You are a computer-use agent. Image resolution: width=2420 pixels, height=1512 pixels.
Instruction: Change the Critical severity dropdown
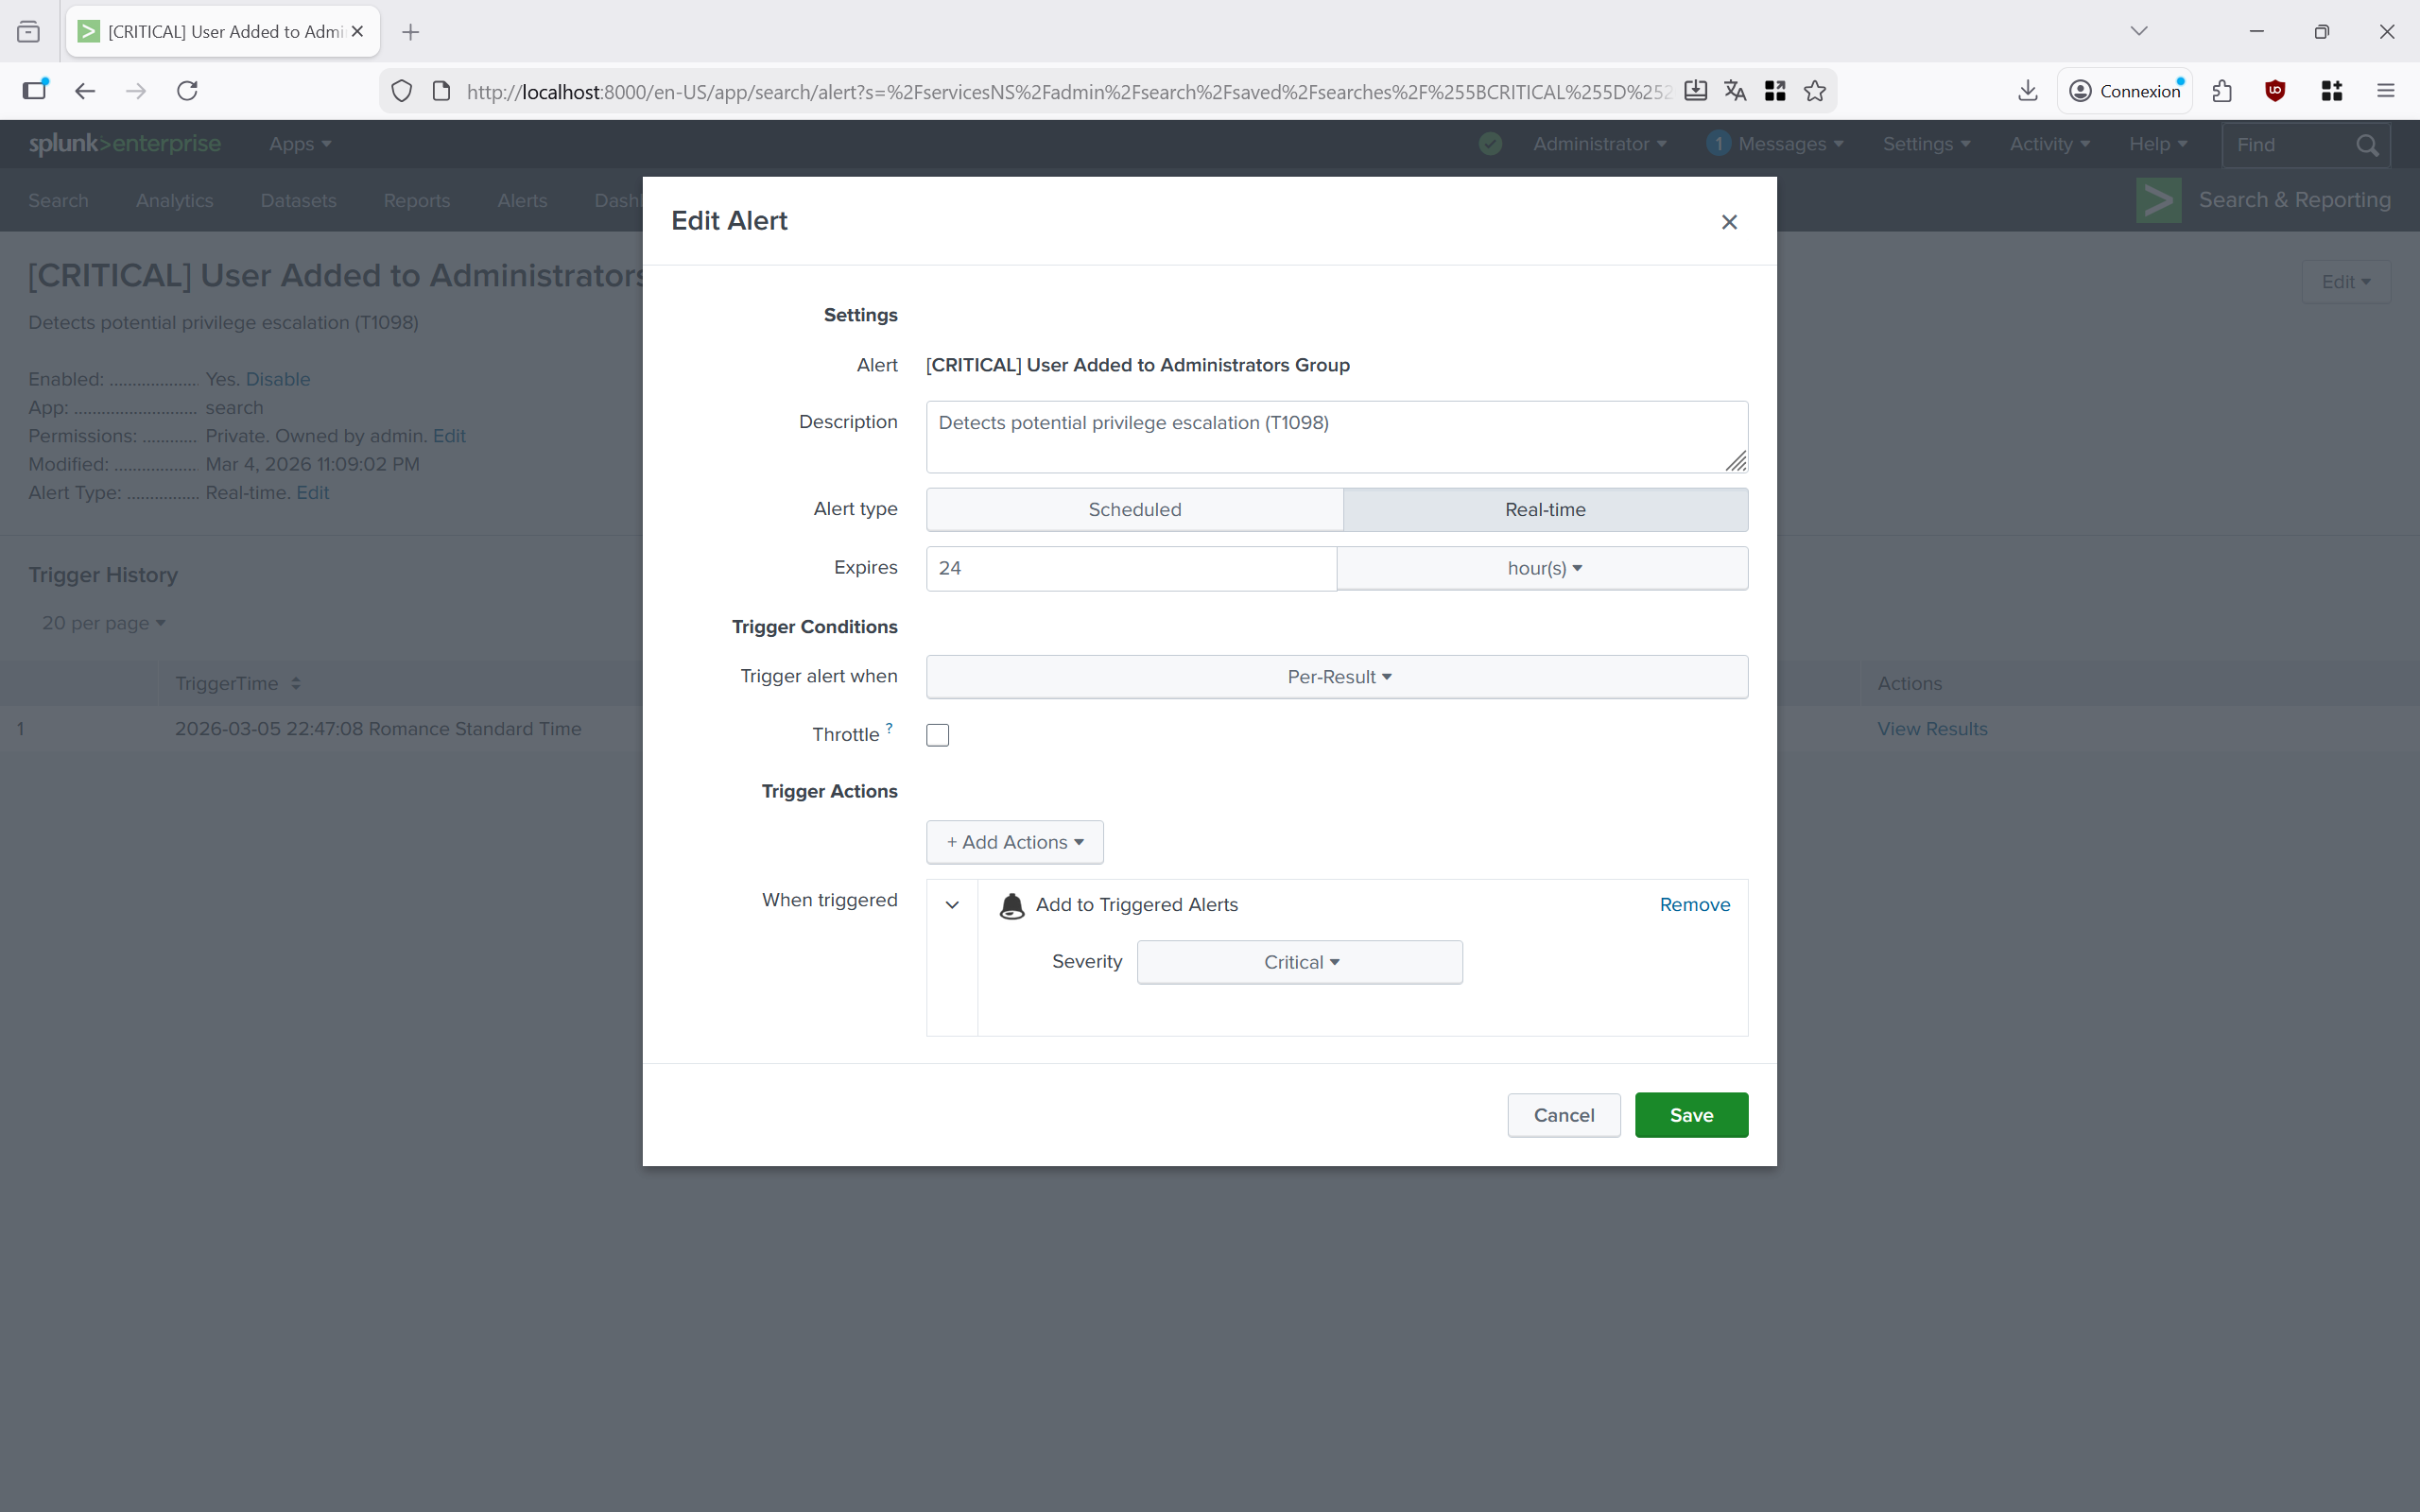(1299, 962)
